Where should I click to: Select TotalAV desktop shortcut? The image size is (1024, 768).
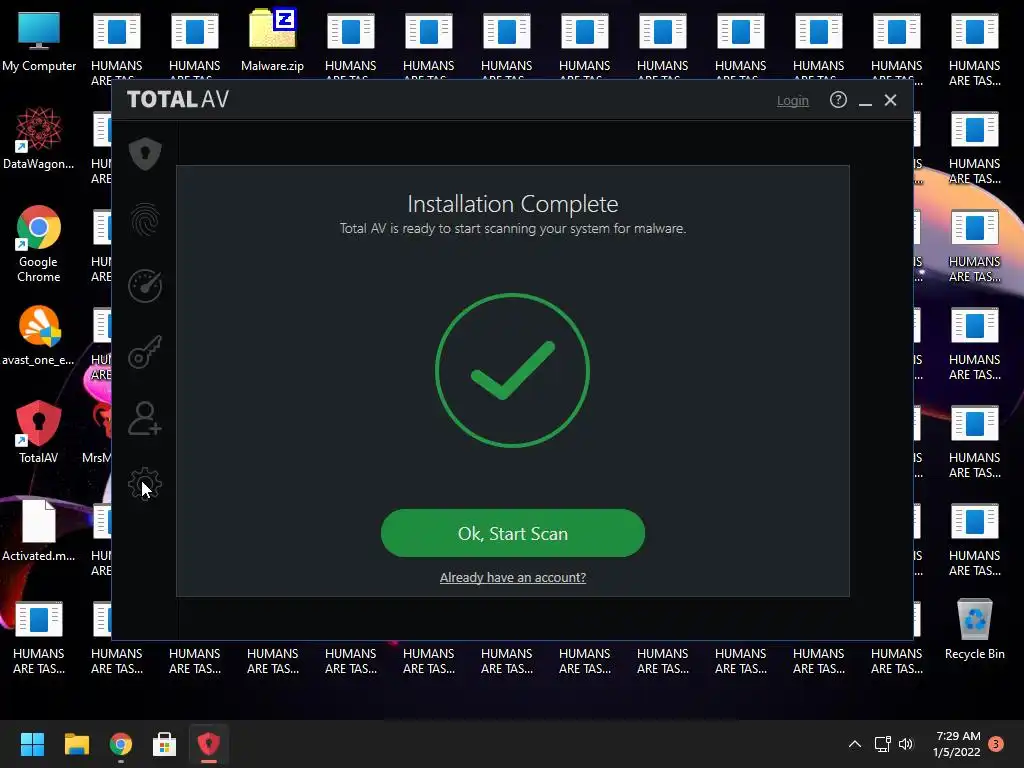39,432
